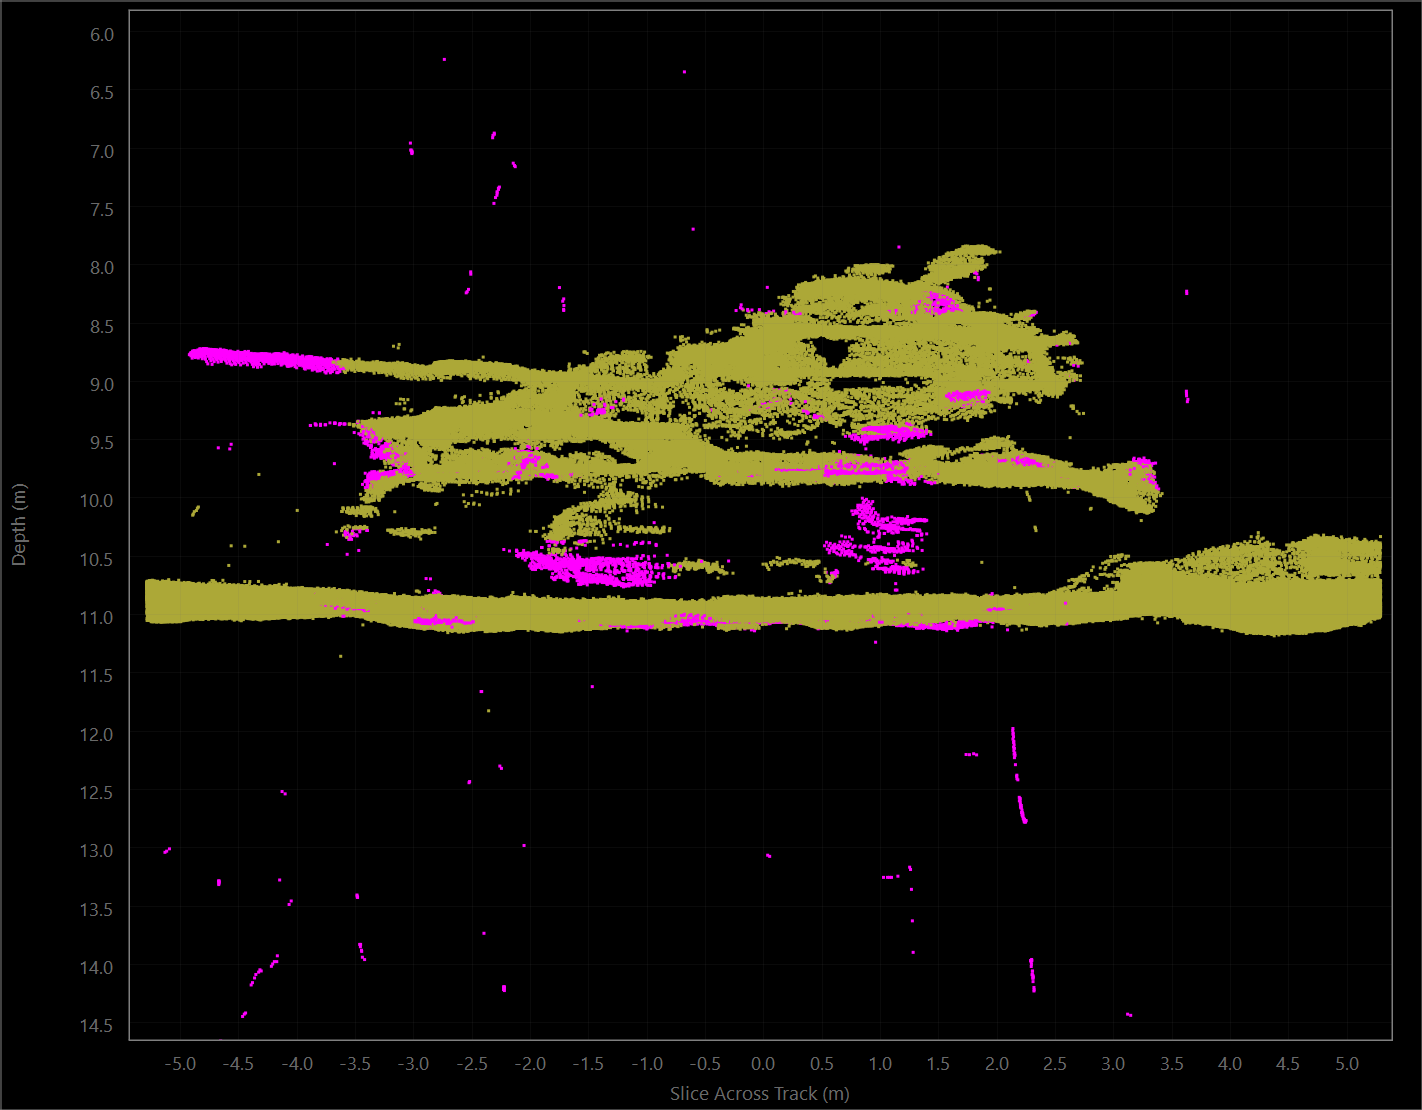The image size is (1422, 1110).
Task: Click the 11.0 depth axis tick label
Action: (x=97, y=617)
